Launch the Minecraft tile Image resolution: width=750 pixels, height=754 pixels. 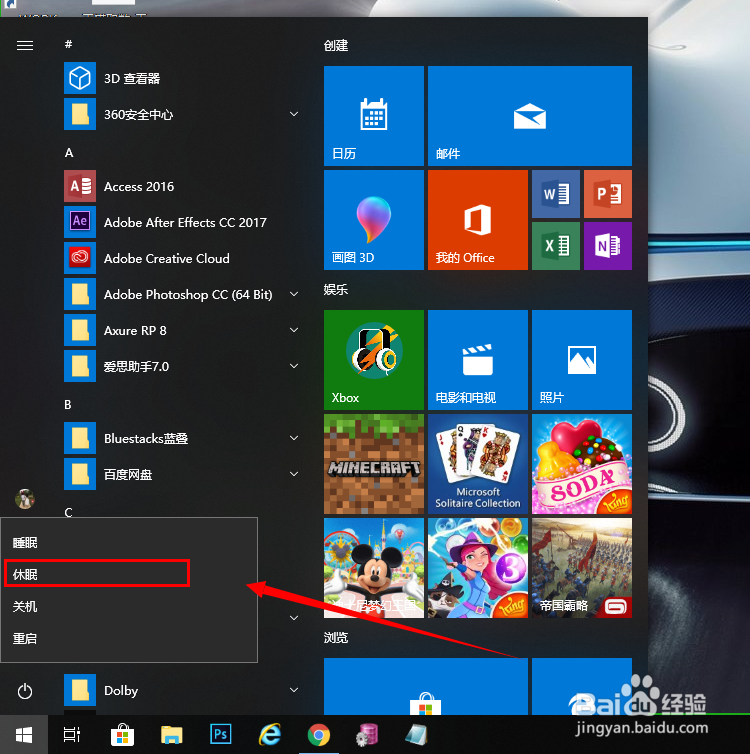(x=374, y=464)
